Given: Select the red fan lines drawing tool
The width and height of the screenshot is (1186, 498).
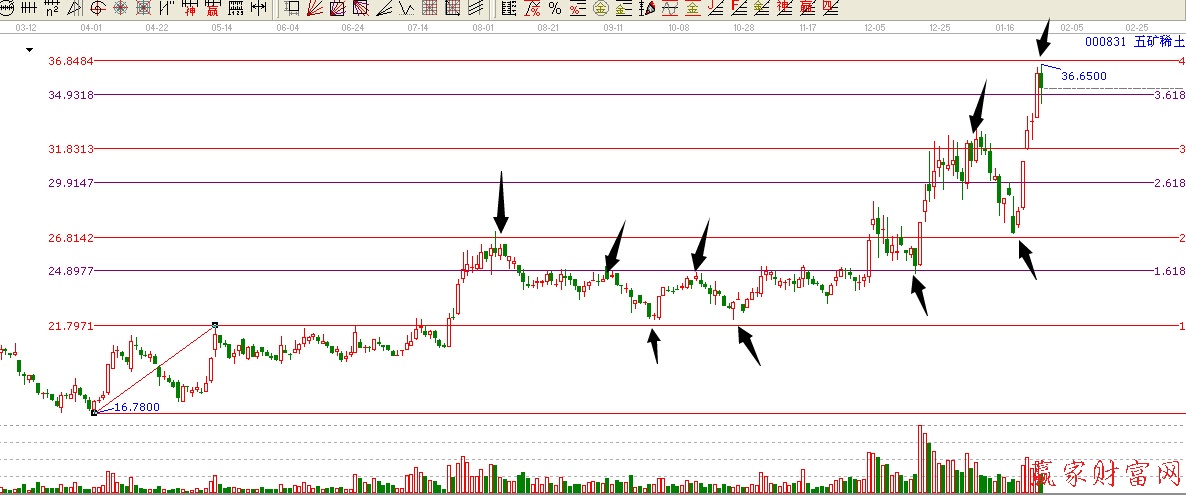Looking at the screenshot, I should 314,9.
